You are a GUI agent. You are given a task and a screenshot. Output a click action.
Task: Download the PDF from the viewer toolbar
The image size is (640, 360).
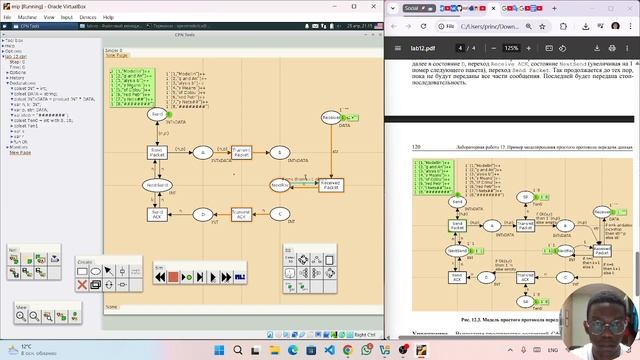tap(597, 48)
